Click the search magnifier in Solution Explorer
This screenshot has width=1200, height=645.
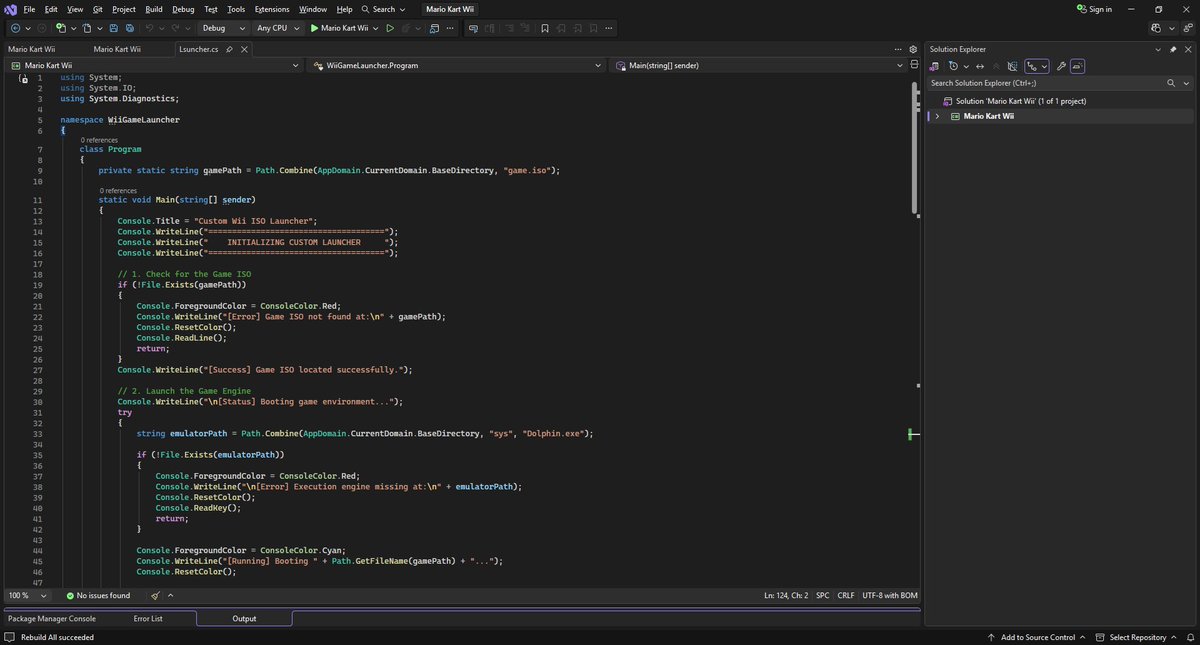(x=1171, y=83)
